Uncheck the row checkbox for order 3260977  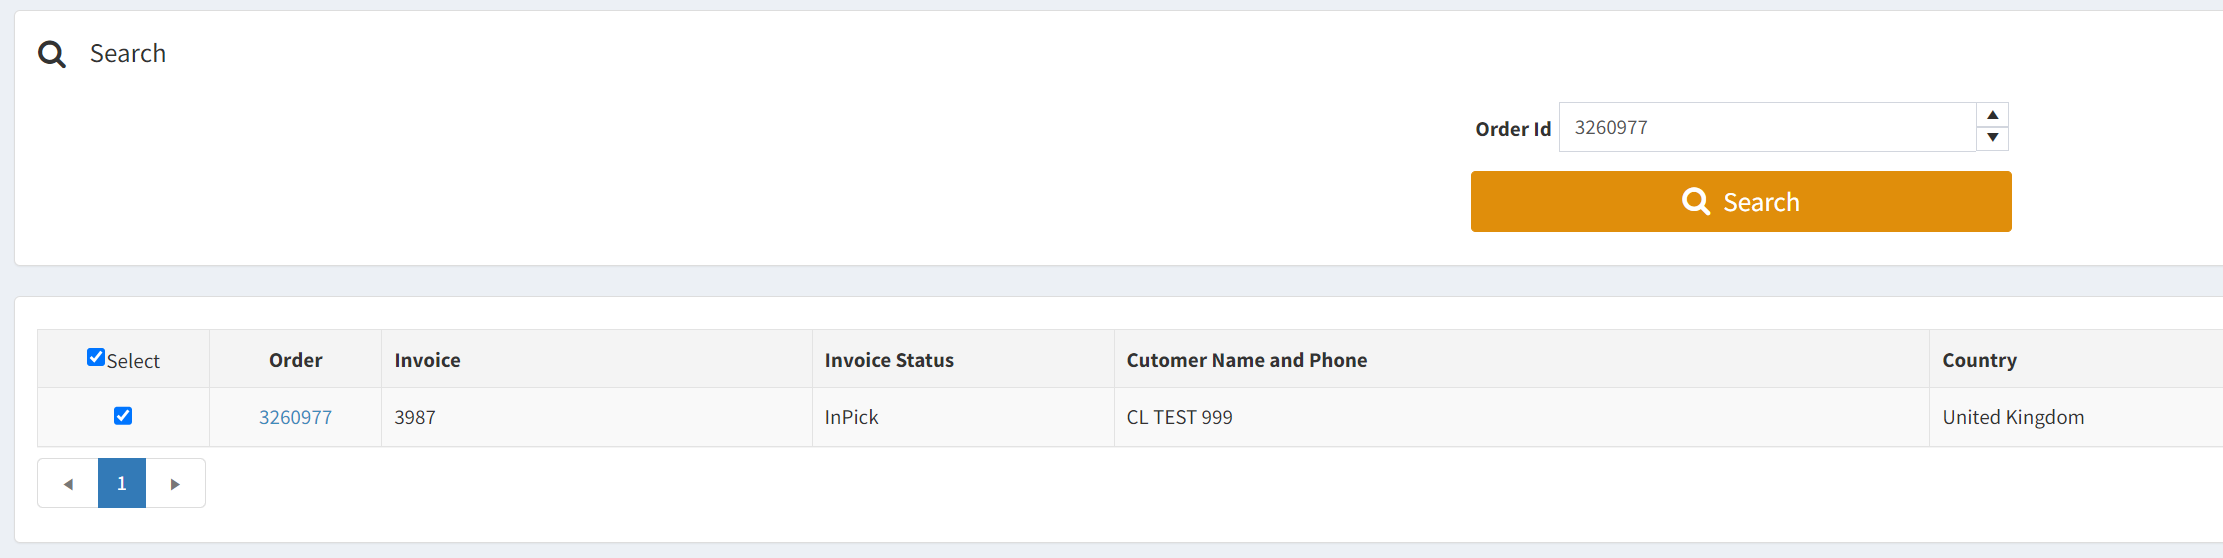tap(123, 416)
